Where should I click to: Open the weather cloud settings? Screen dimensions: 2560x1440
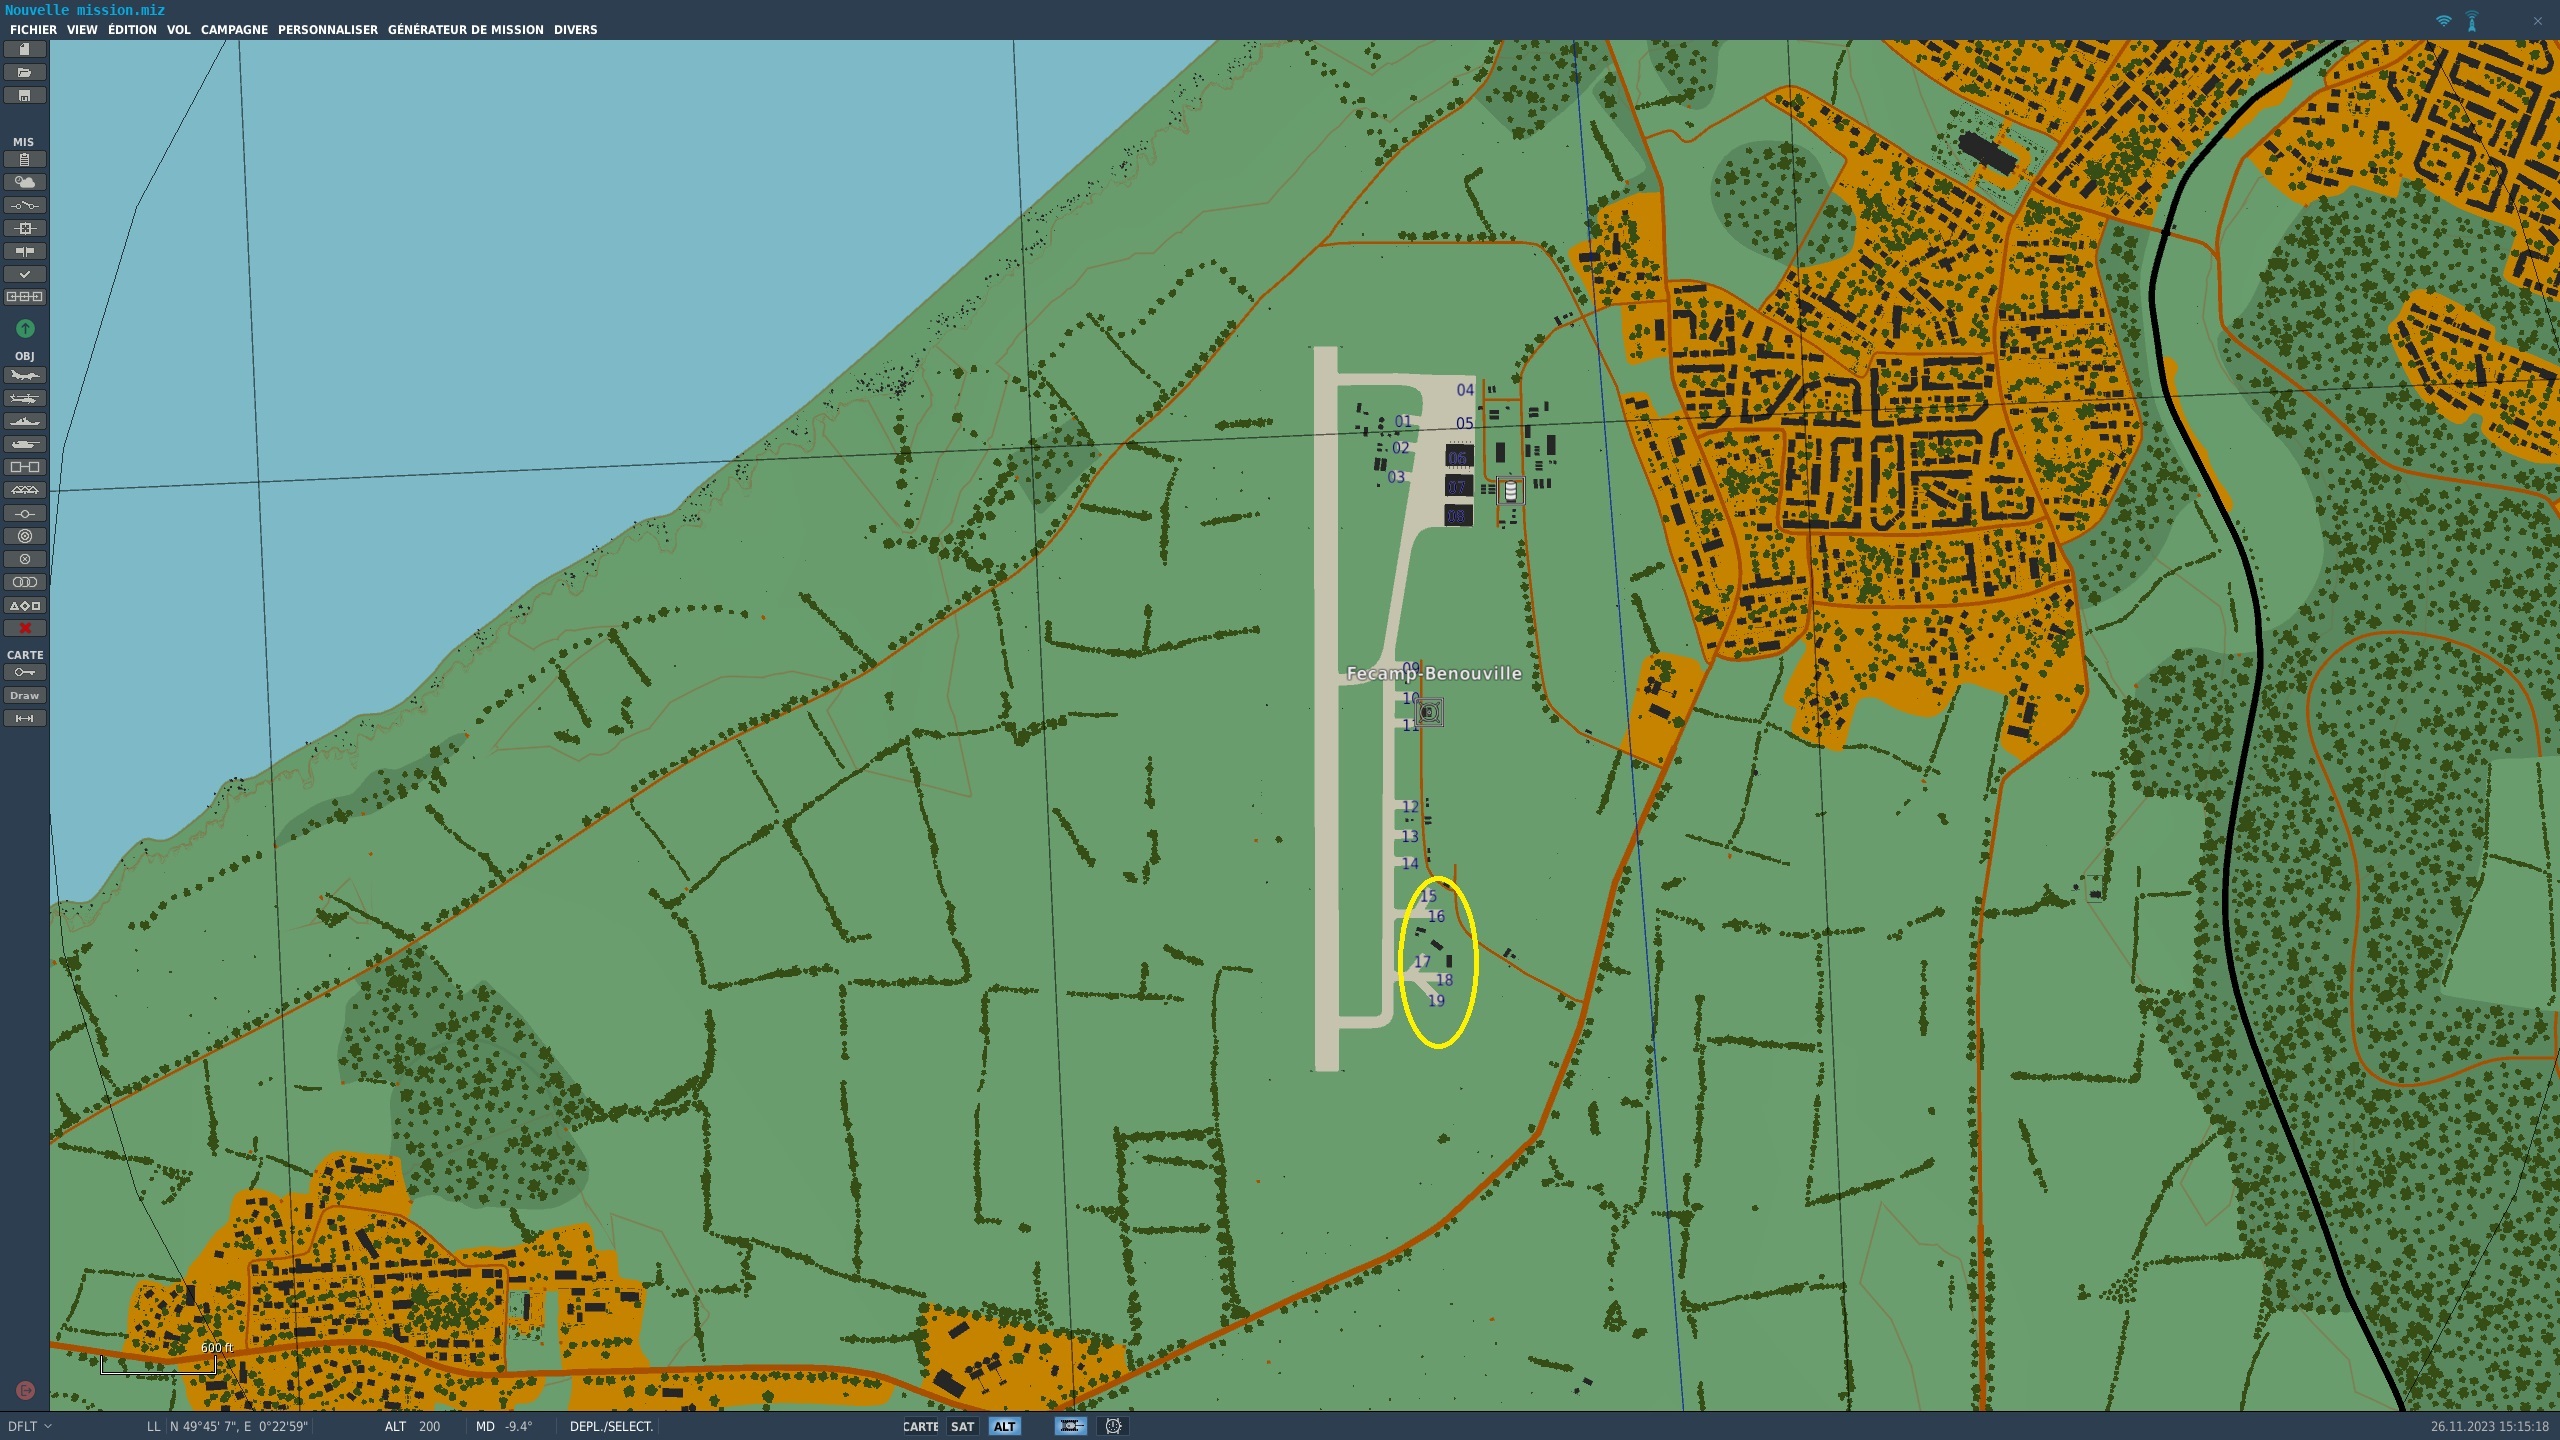[25, 182]
